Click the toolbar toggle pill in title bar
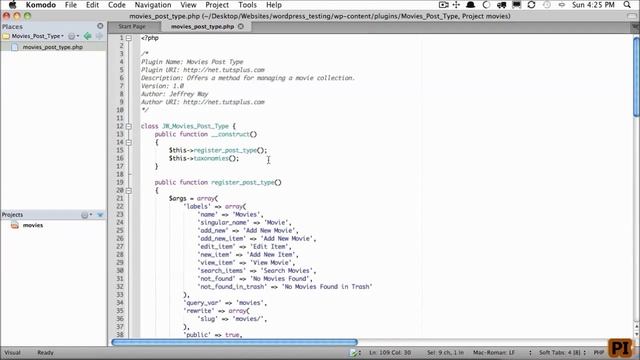640x360 pixels. pyautogui.click(x=632, y=16)
